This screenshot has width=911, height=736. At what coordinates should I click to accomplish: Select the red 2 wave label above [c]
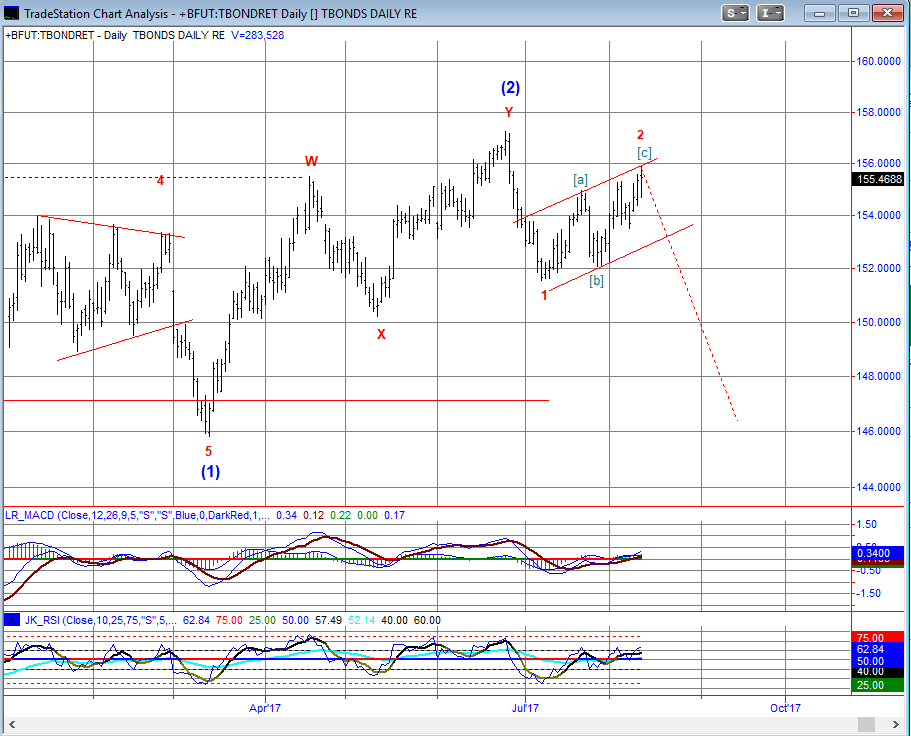640,135
